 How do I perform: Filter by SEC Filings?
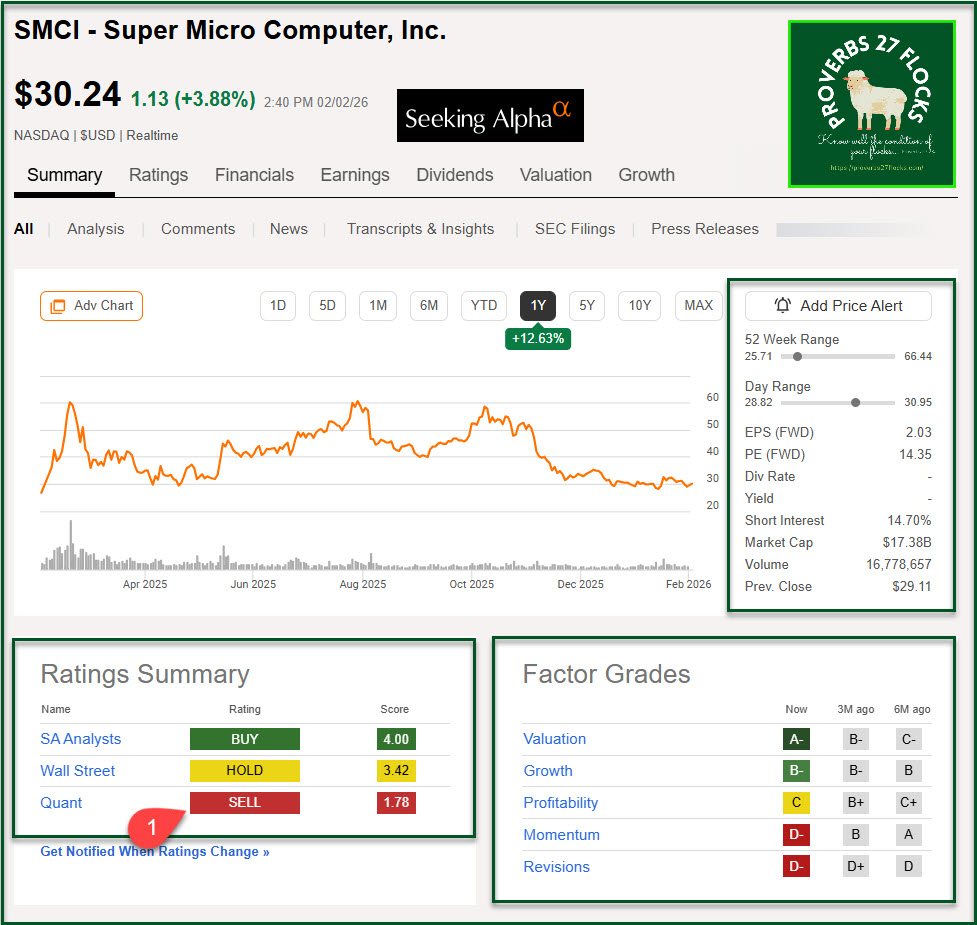pyautogui.click(x=575, y=229)
